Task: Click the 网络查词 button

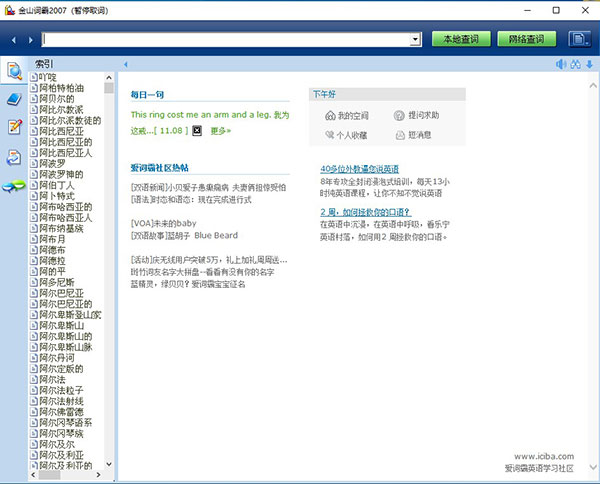Action: point(527,39)
